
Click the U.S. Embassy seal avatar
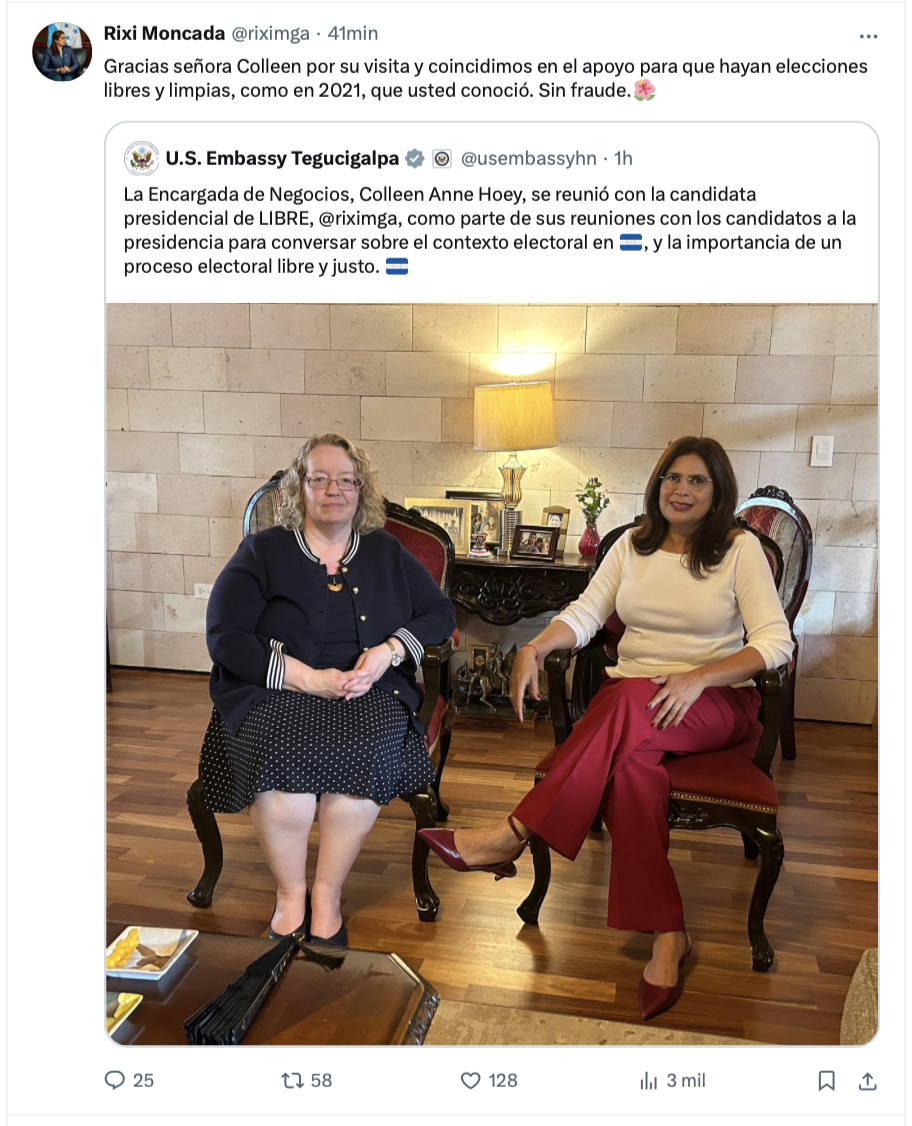[141, 159]
